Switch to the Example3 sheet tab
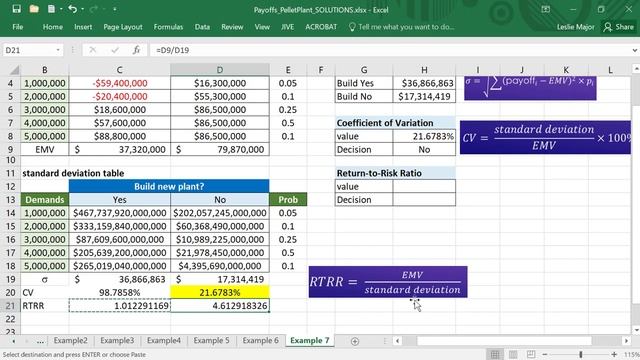 117,340
